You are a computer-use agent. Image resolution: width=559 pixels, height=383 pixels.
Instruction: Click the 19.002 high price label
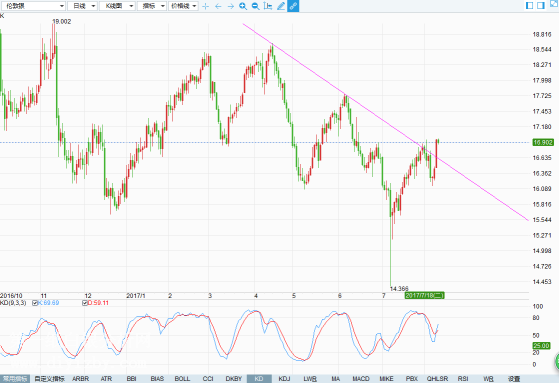62,21
